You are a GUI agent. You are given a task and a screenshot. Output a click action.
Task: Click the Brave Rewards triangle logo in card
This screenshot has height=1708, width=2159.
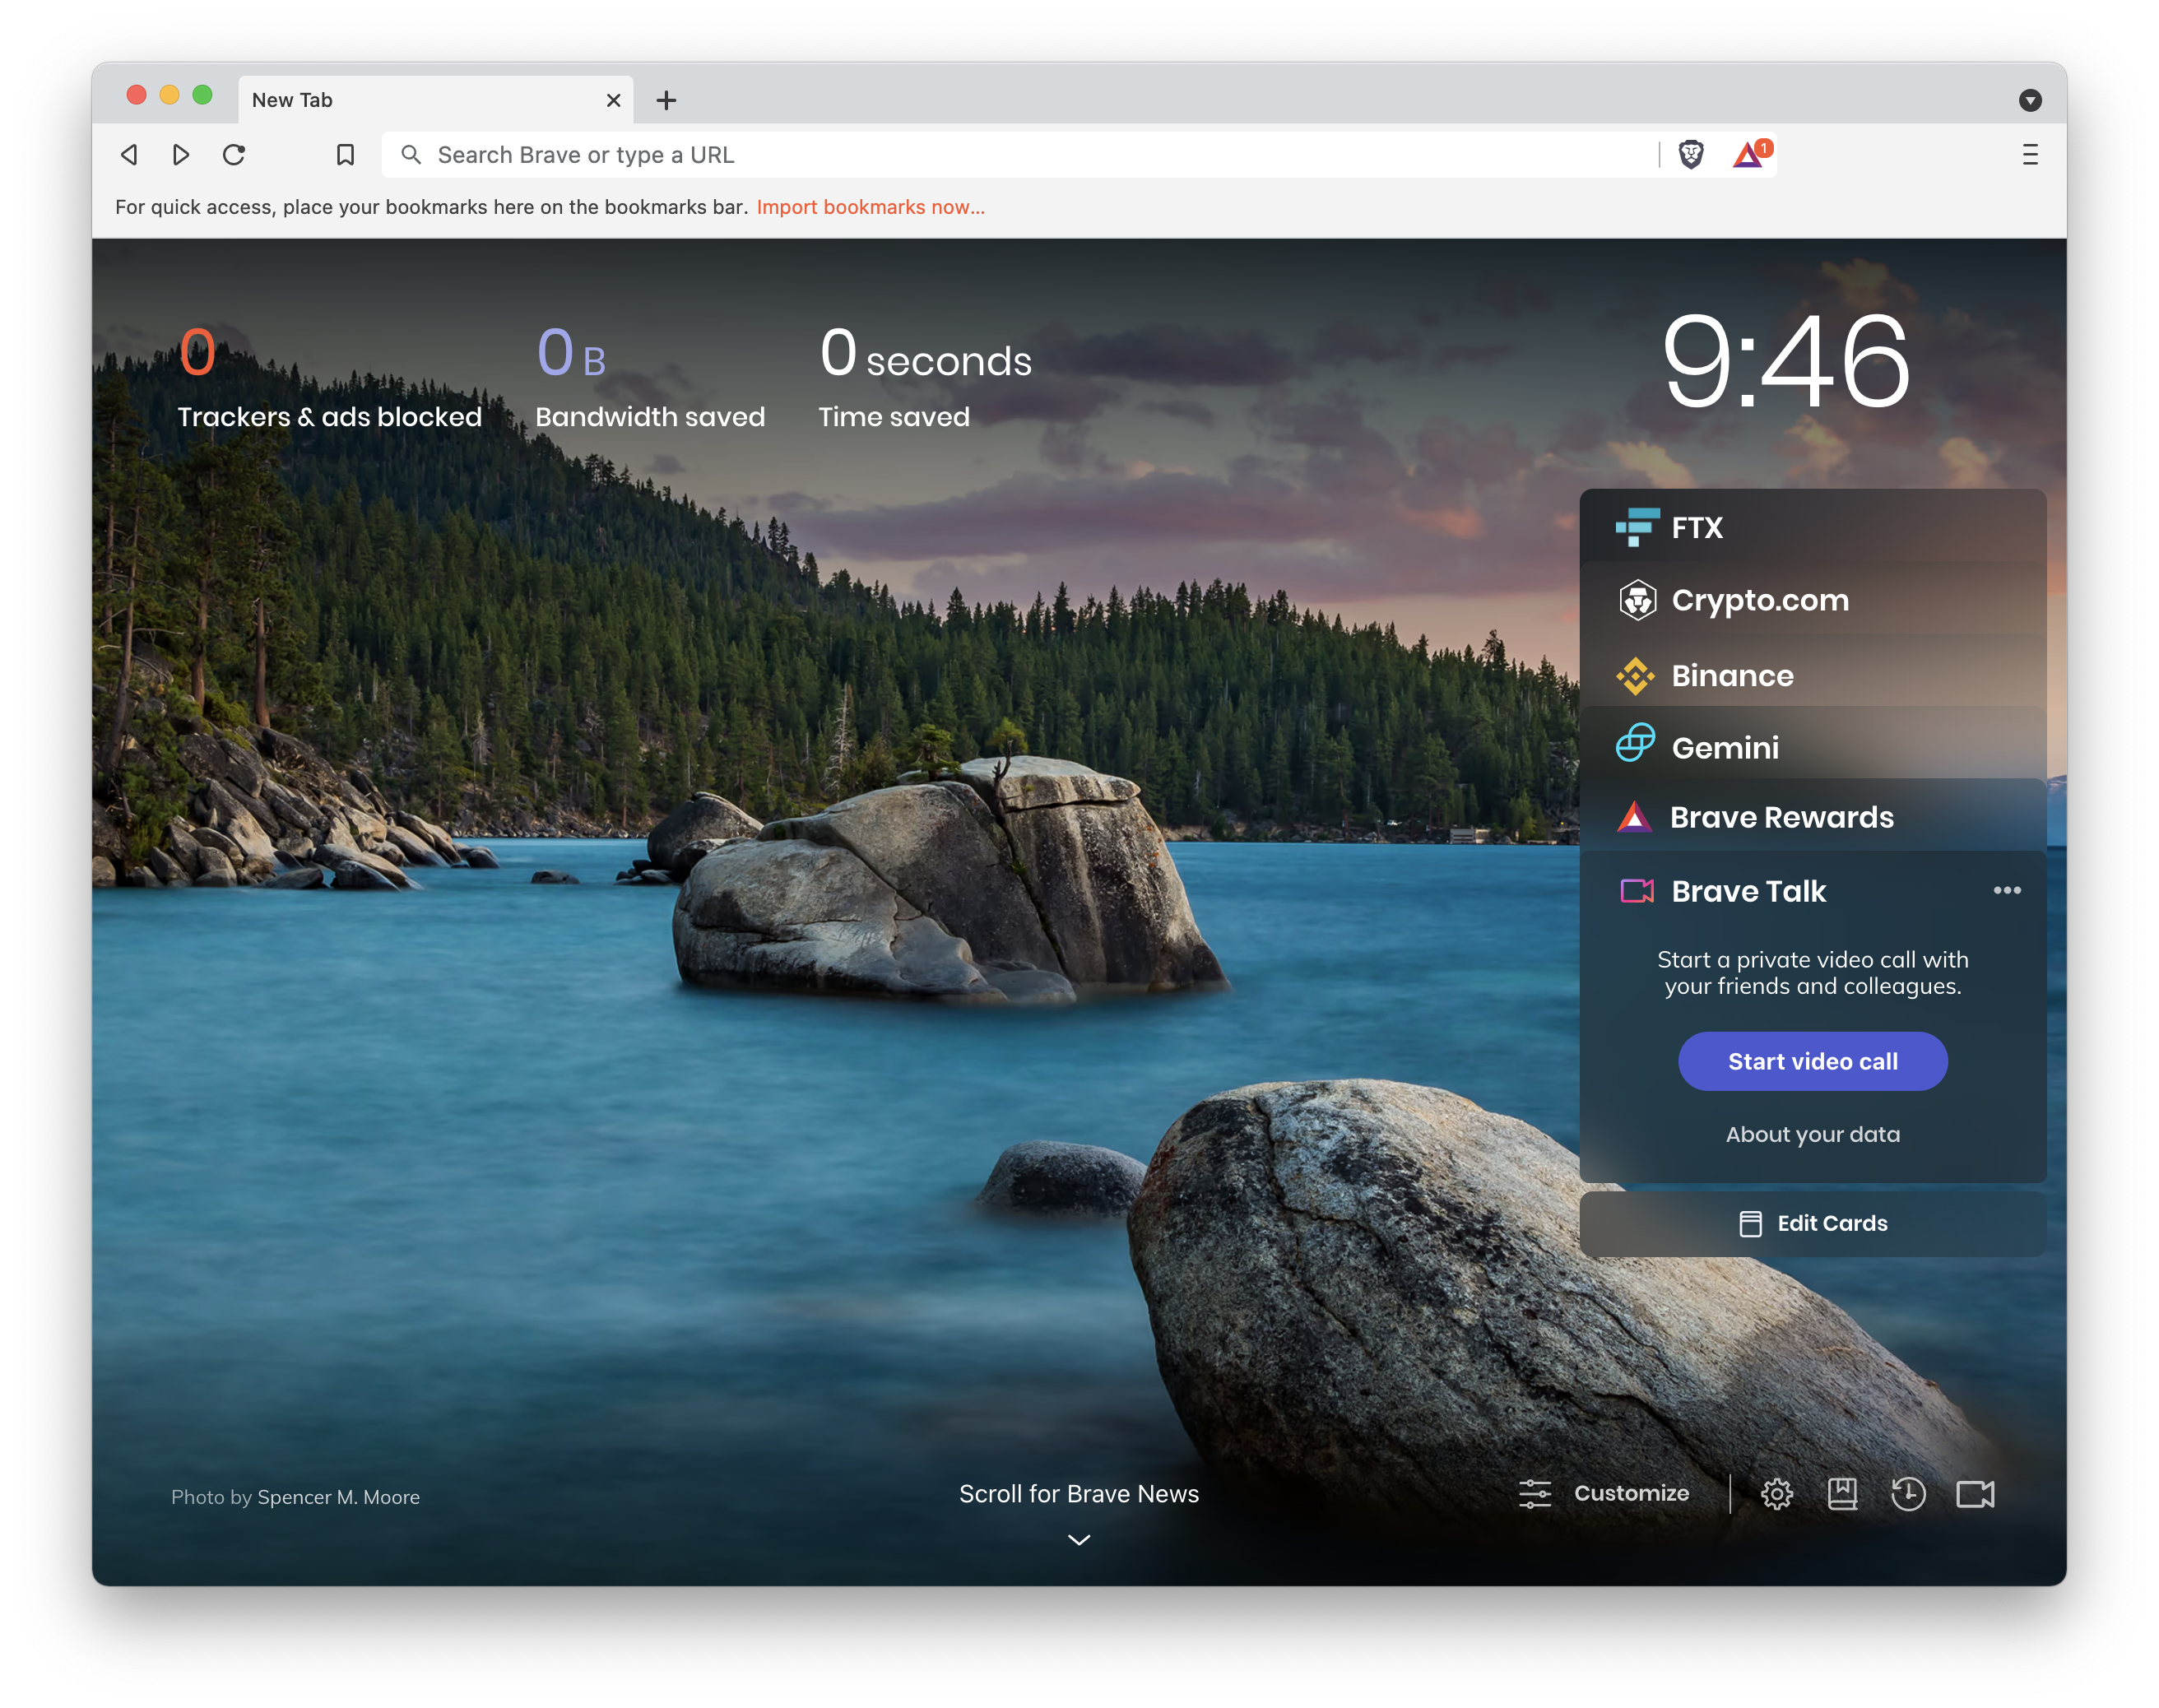coord(1634,817)
